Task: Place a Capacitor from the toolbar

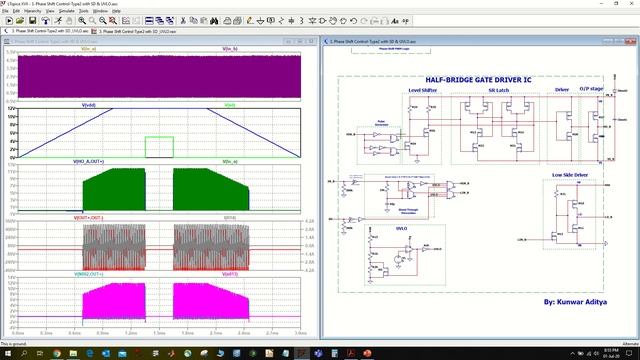Action: (291, 21)
